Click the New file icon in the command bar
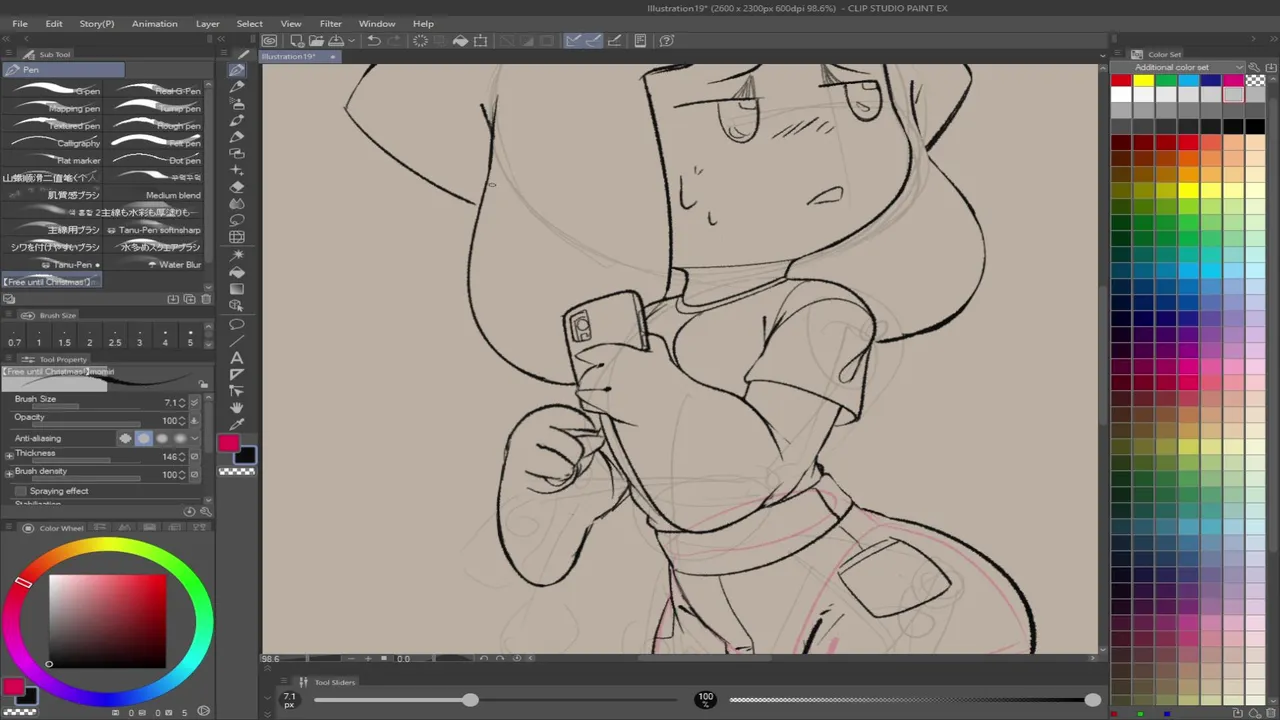This screenshot has height=720, width=1280. (x=297, y=41)
